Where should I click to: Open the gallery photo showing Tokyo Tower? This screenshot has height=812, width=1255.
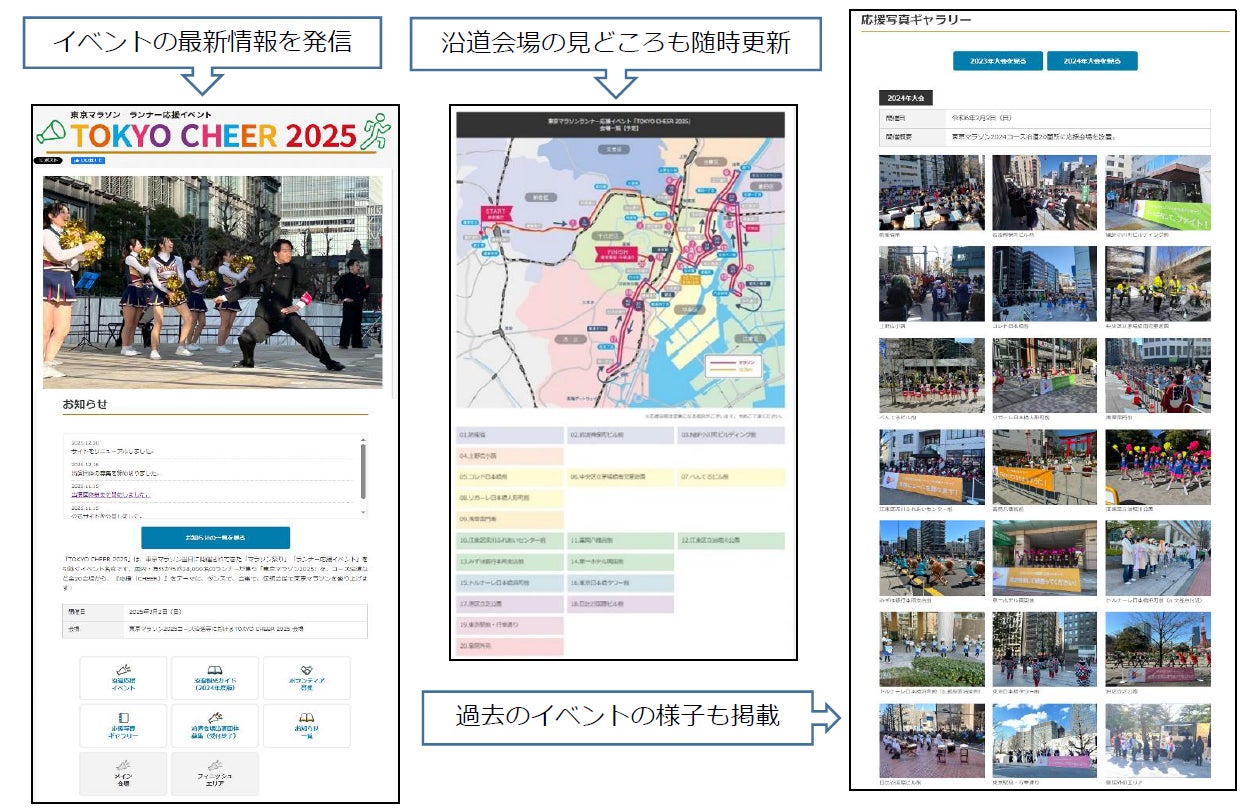pos(1157,650)
